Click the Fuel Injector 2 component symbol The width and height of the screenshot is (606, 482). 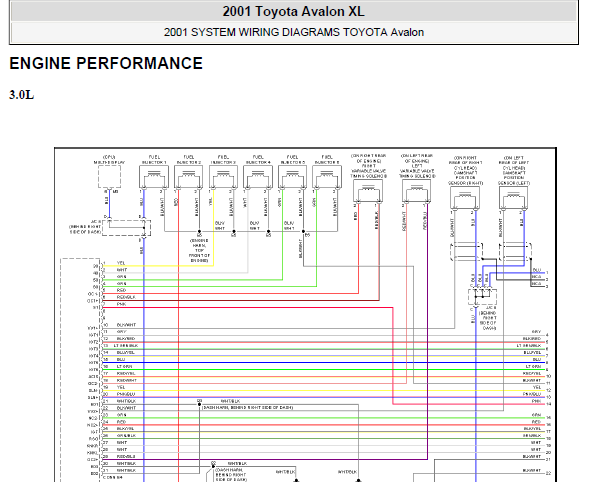point(189,177)
